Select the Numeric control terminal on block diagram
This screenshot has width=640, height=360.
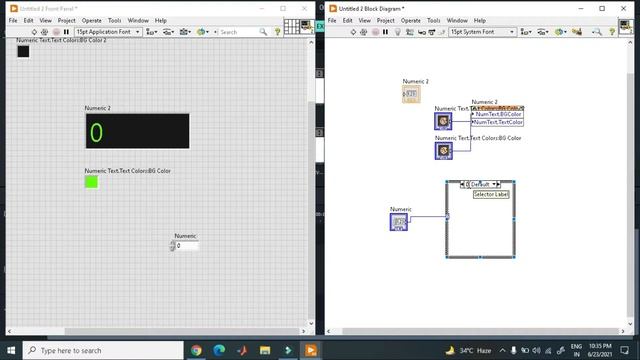[x=399, y=222]
